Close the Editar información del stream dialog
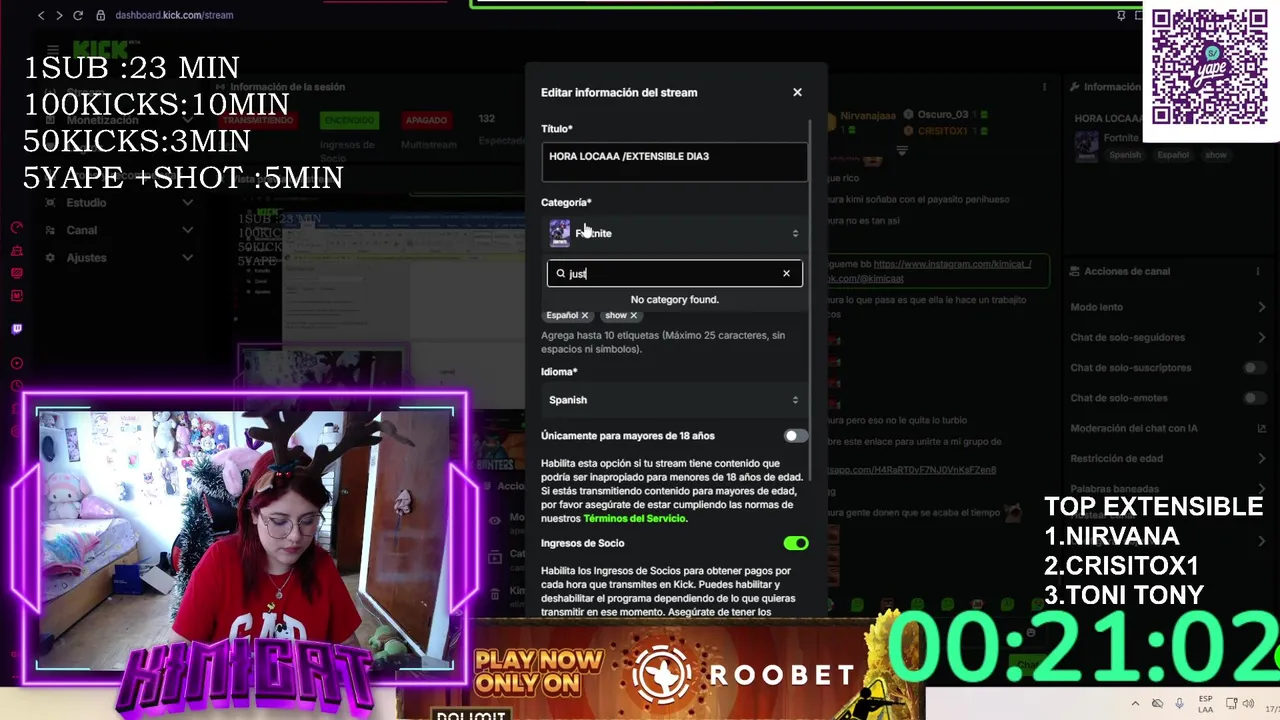Screen dimensions: 1280x720 click(797, 92)
